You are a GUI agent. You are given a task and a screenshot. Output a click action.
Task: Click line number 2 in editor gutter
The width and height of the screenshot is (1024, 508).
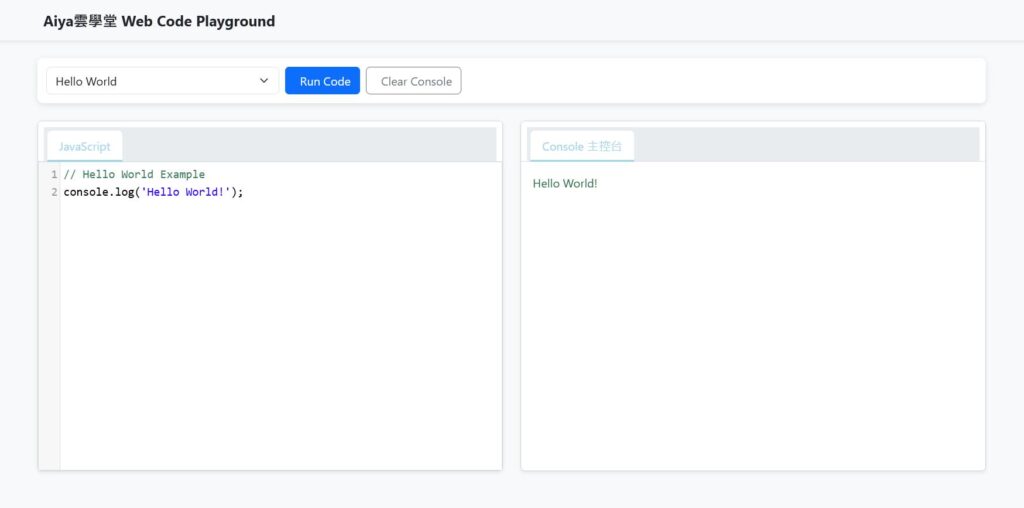54,192
